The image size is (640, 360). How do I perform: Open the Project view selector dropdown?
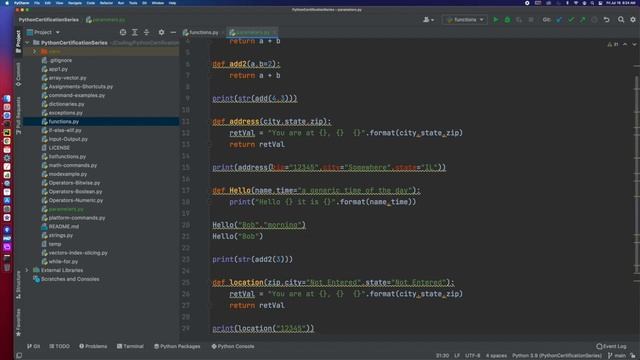43,32
